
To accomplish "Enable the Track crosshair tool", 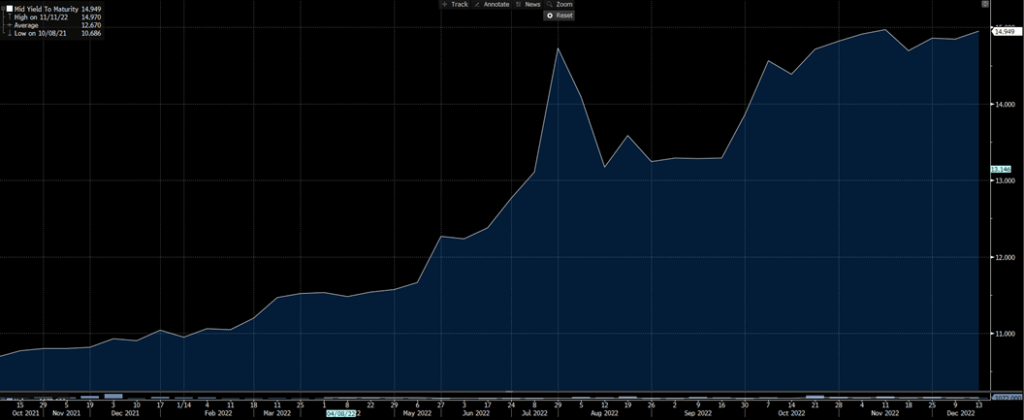I will coord(456,5).
